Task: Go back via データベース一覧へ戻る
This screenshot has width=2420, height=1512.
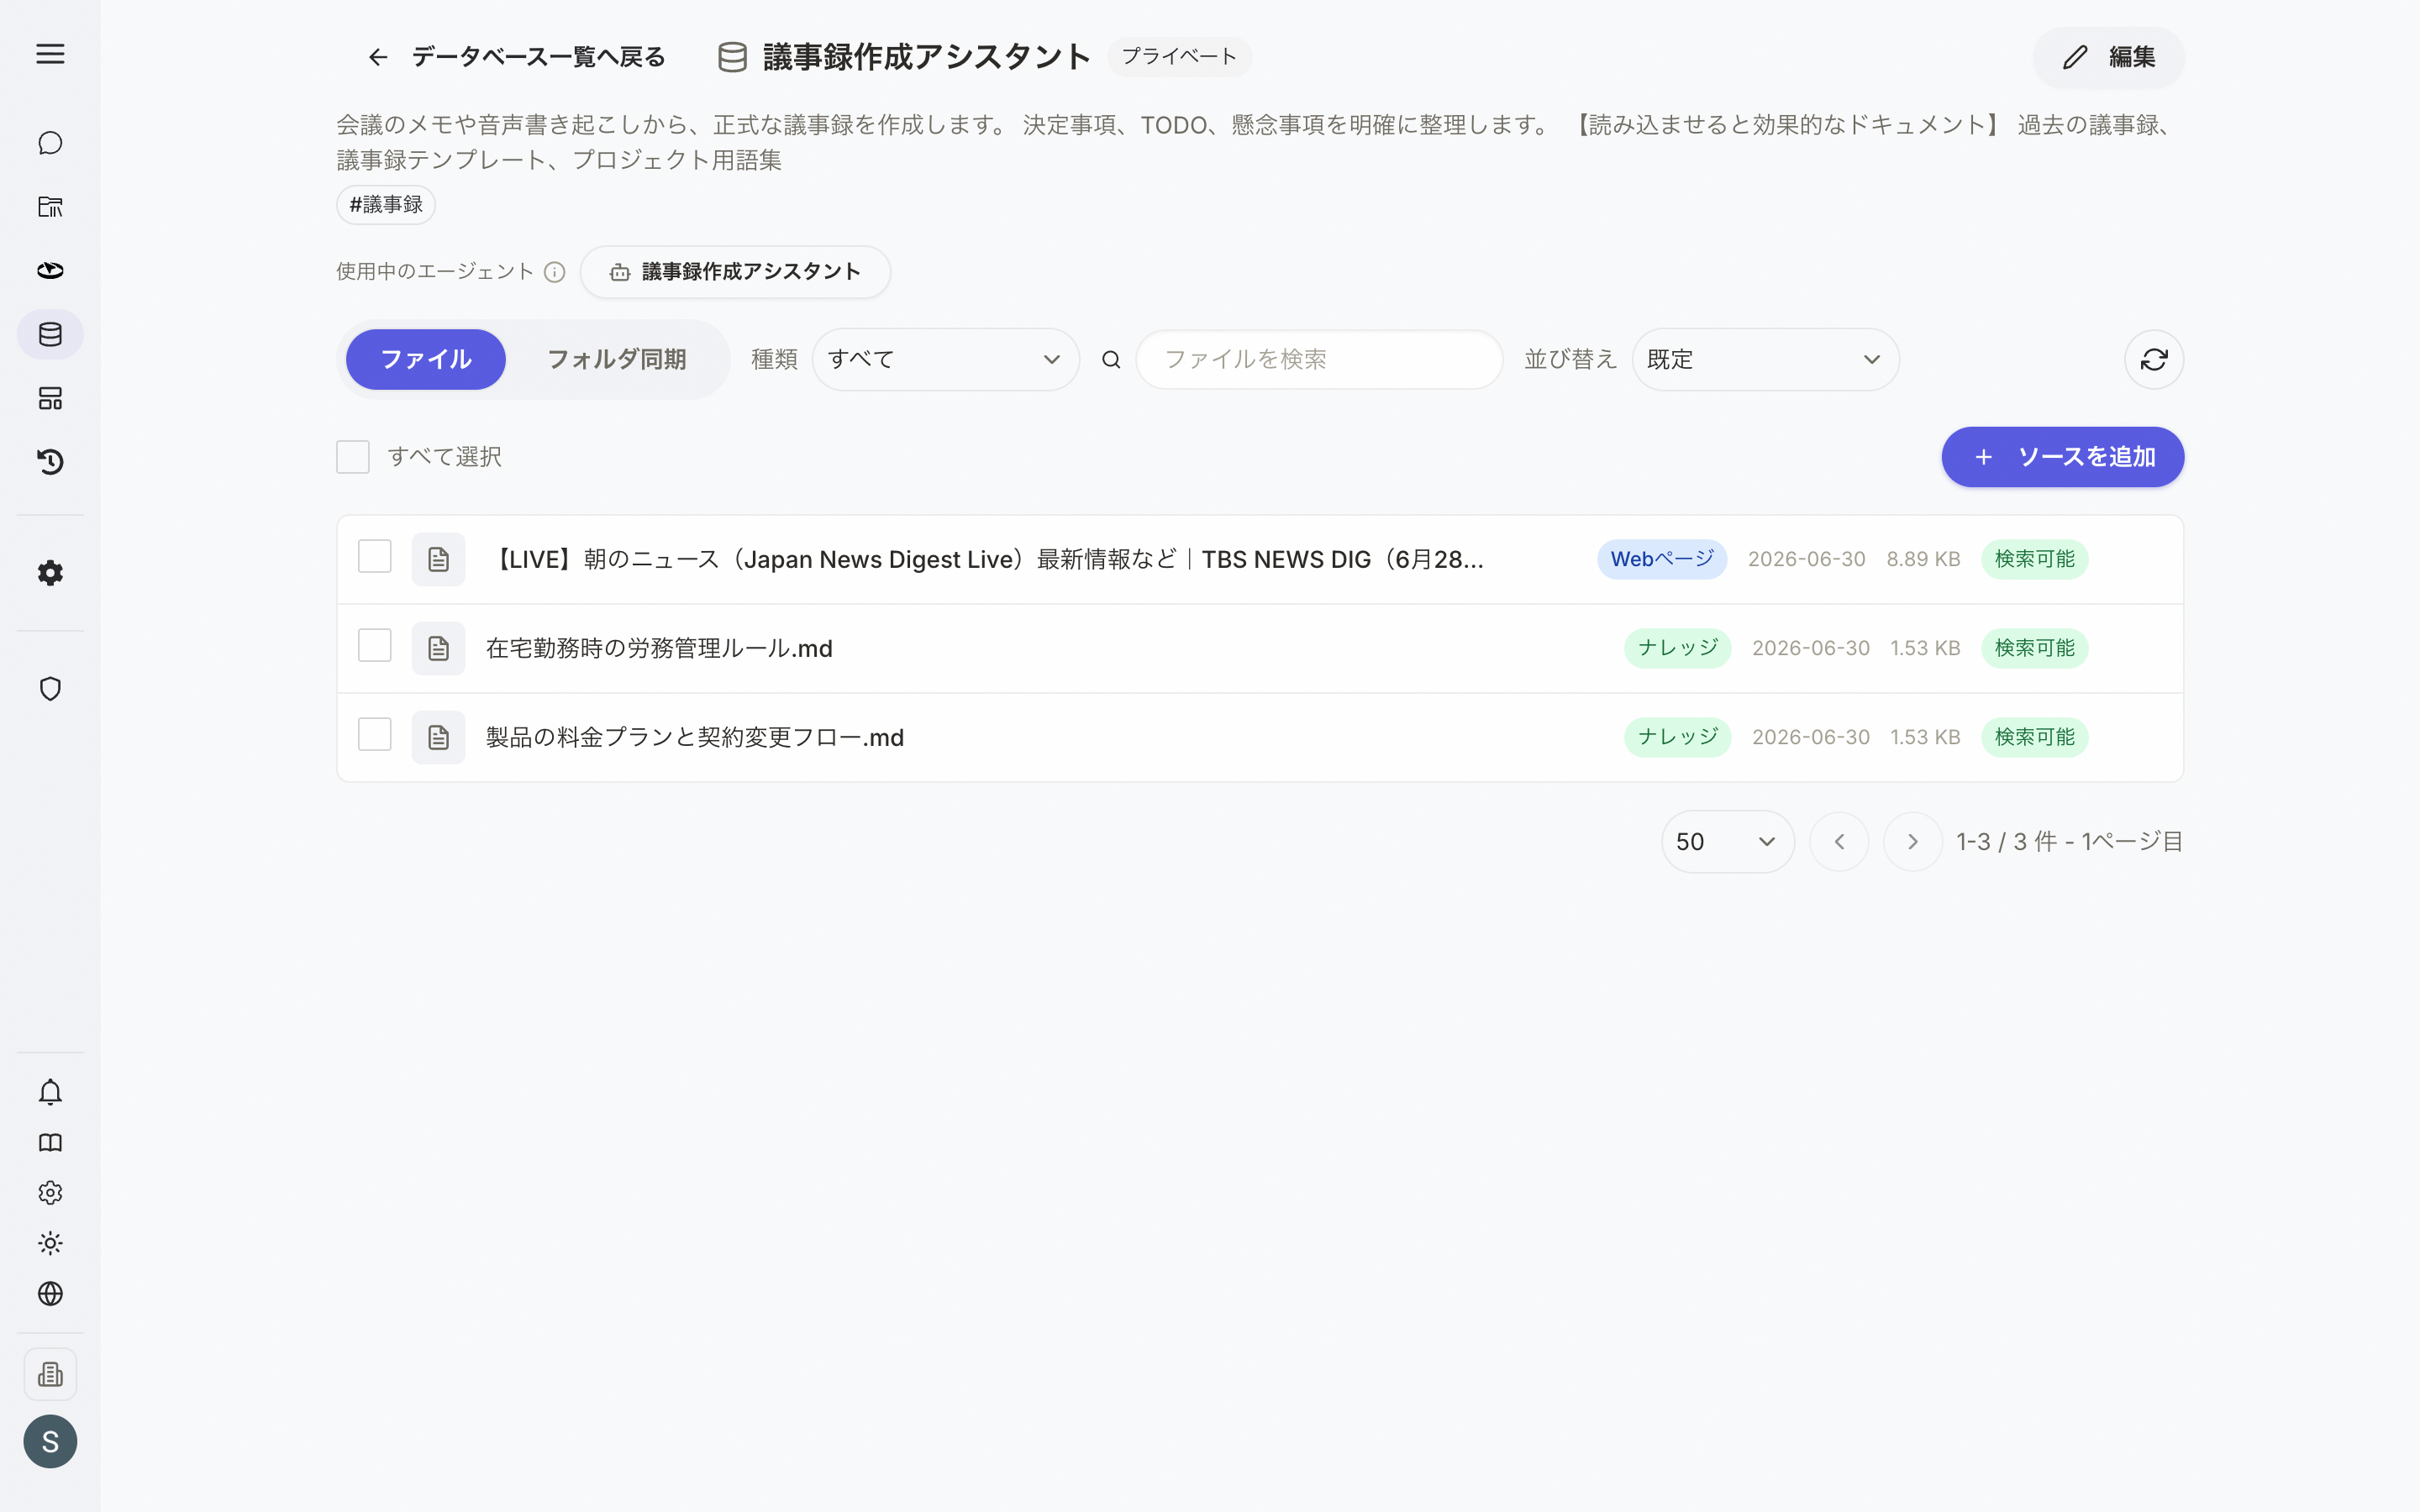Action: (516, 57)
